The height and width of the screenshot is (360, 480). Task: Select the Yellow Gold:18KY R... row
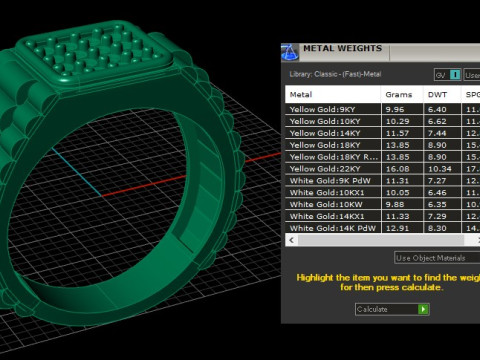[383, 157]
